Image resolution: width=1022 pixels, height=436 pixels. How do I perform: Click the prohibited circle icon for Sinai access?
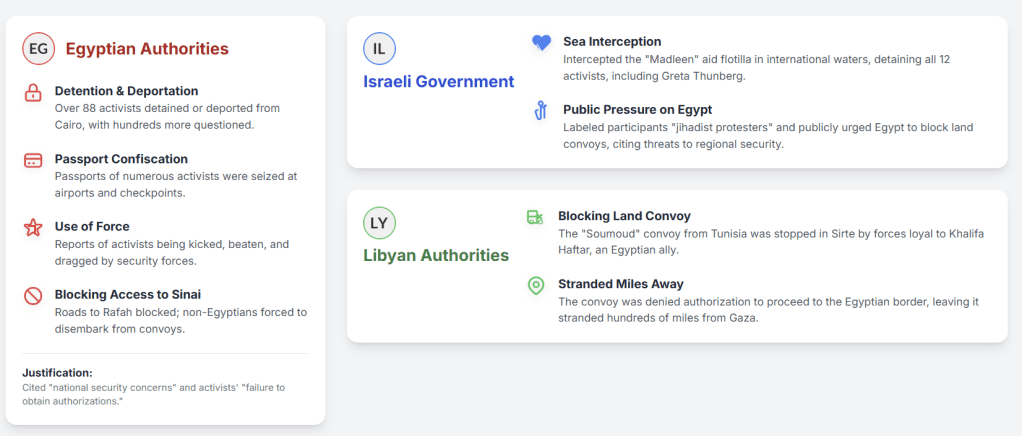click(33, 296)
